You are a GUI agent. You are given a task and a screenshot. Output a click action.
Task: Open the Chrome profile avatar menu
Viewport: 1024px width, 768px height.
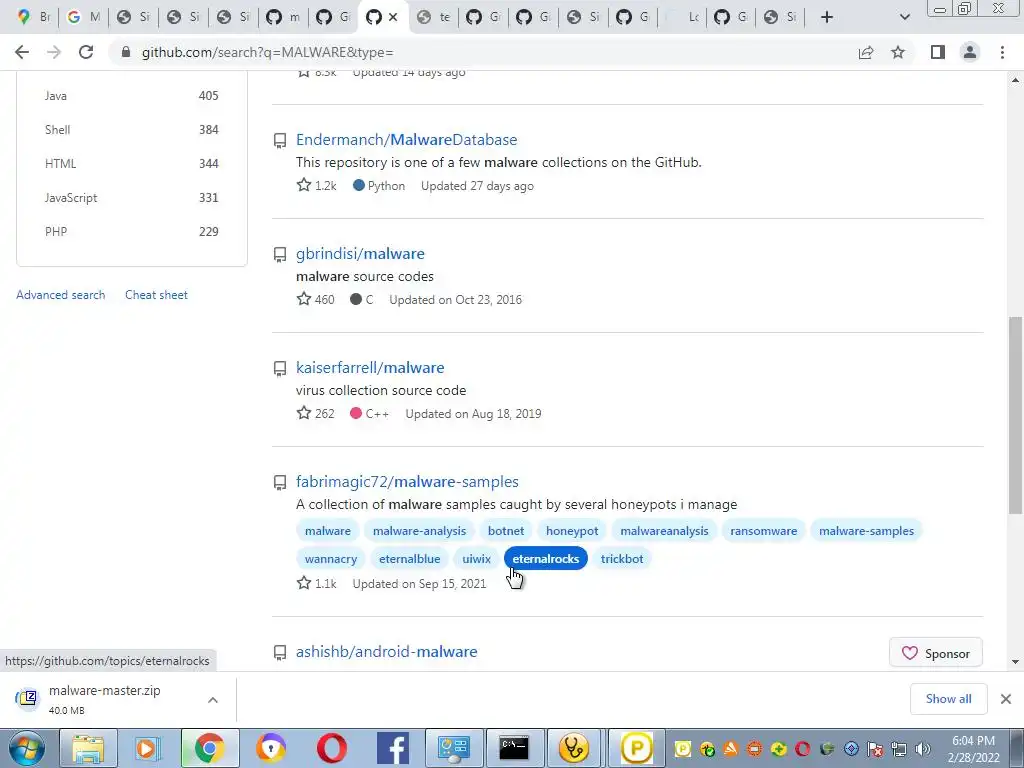coord(970,52)
